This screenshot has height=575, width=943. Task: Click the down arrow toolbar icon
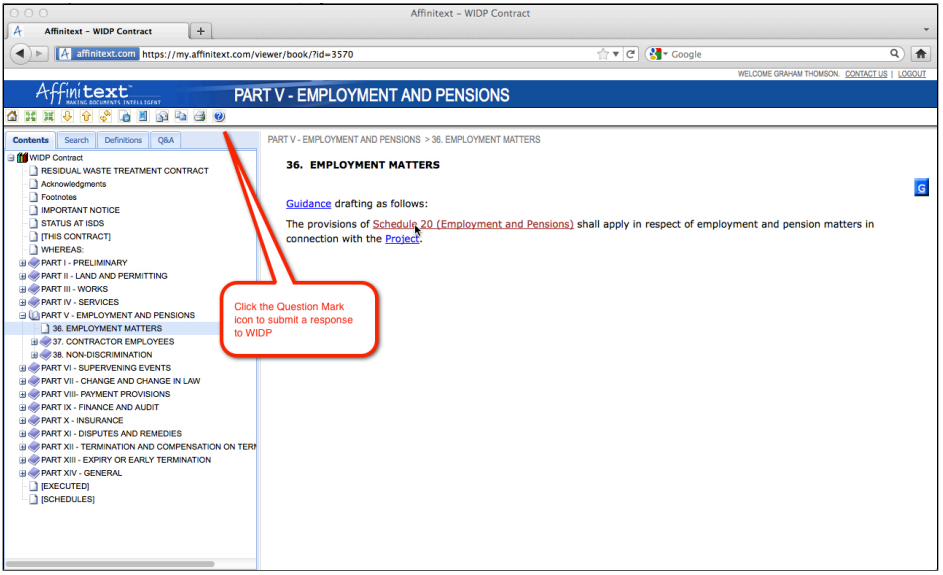[67, 116]
